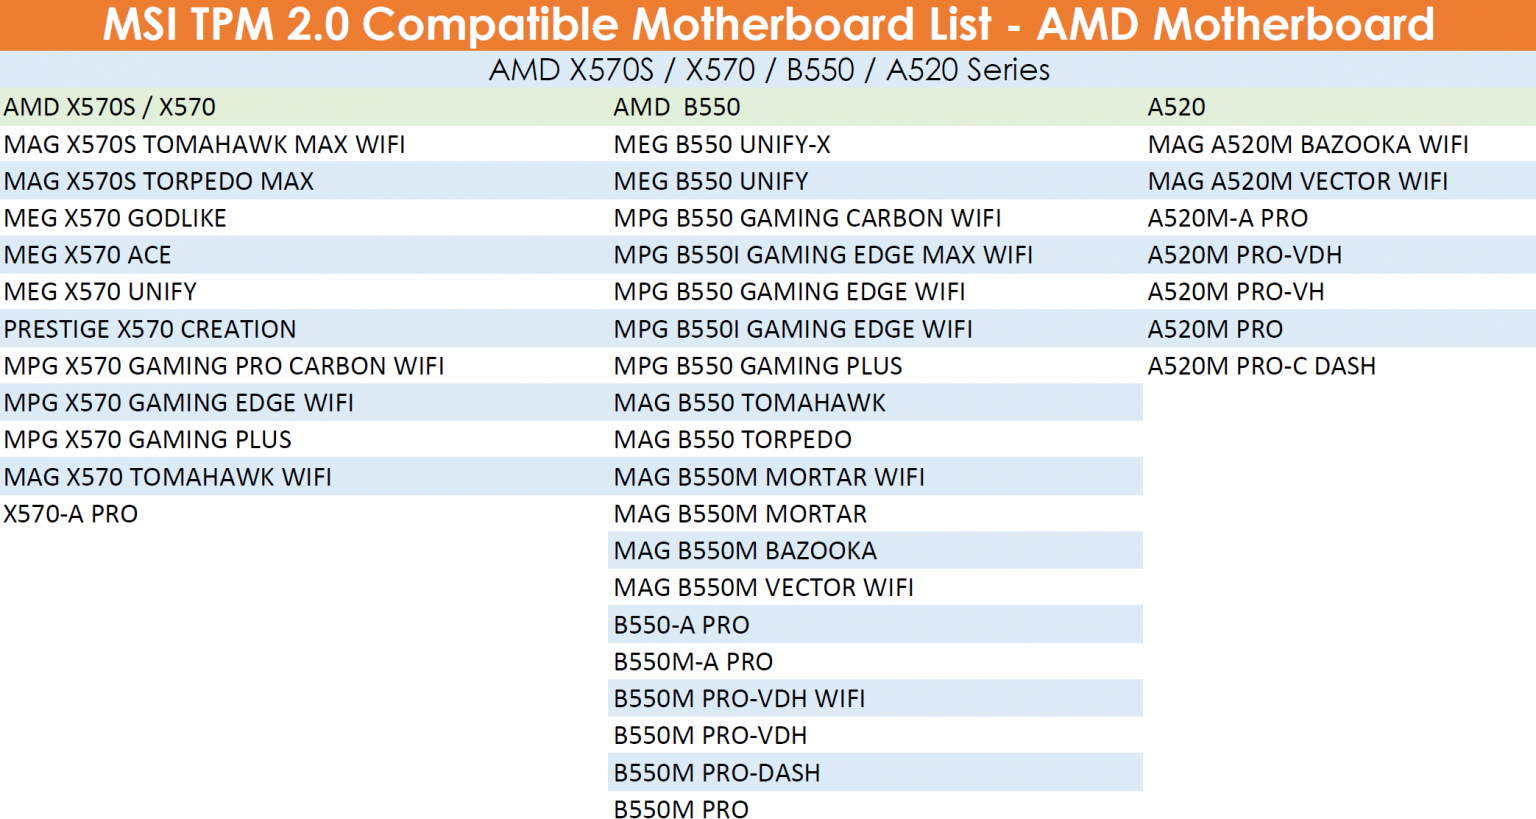
Task: Select MPG B550 GAMING CARBON WIFI
Action: point(807,218)
